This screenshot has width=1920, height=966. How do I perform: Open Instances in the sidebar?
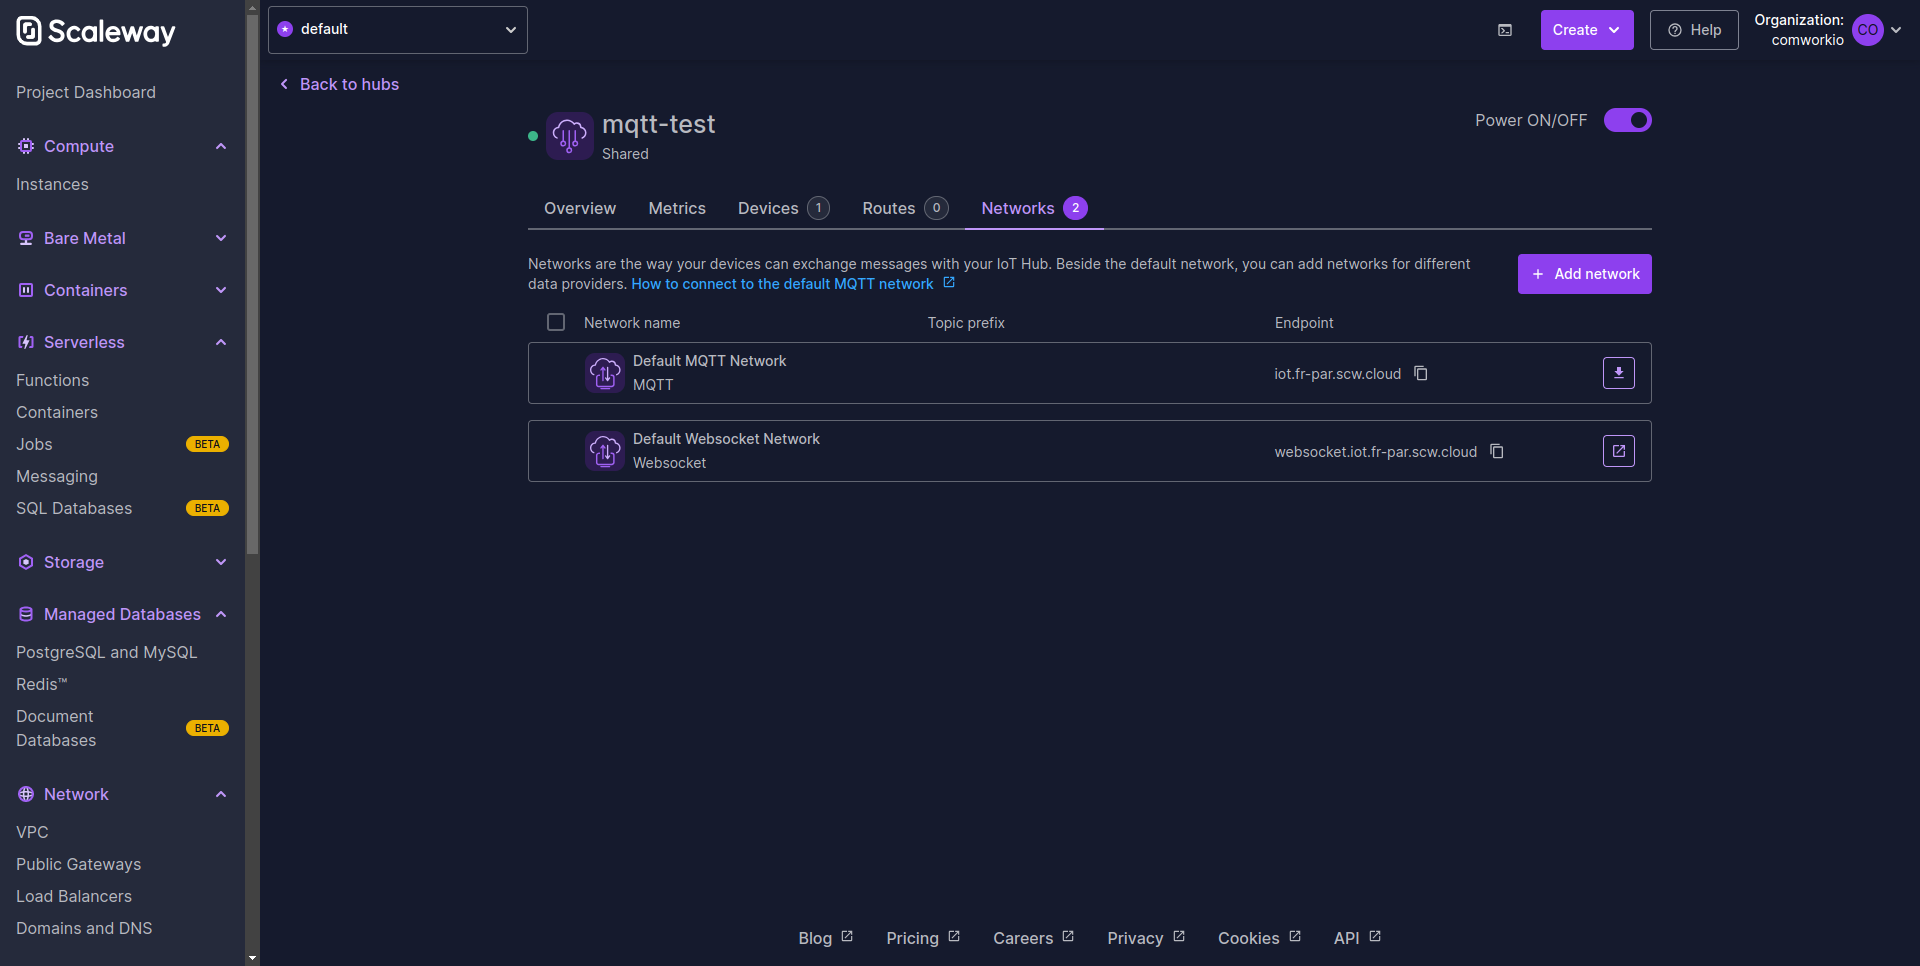pos(52,184)
